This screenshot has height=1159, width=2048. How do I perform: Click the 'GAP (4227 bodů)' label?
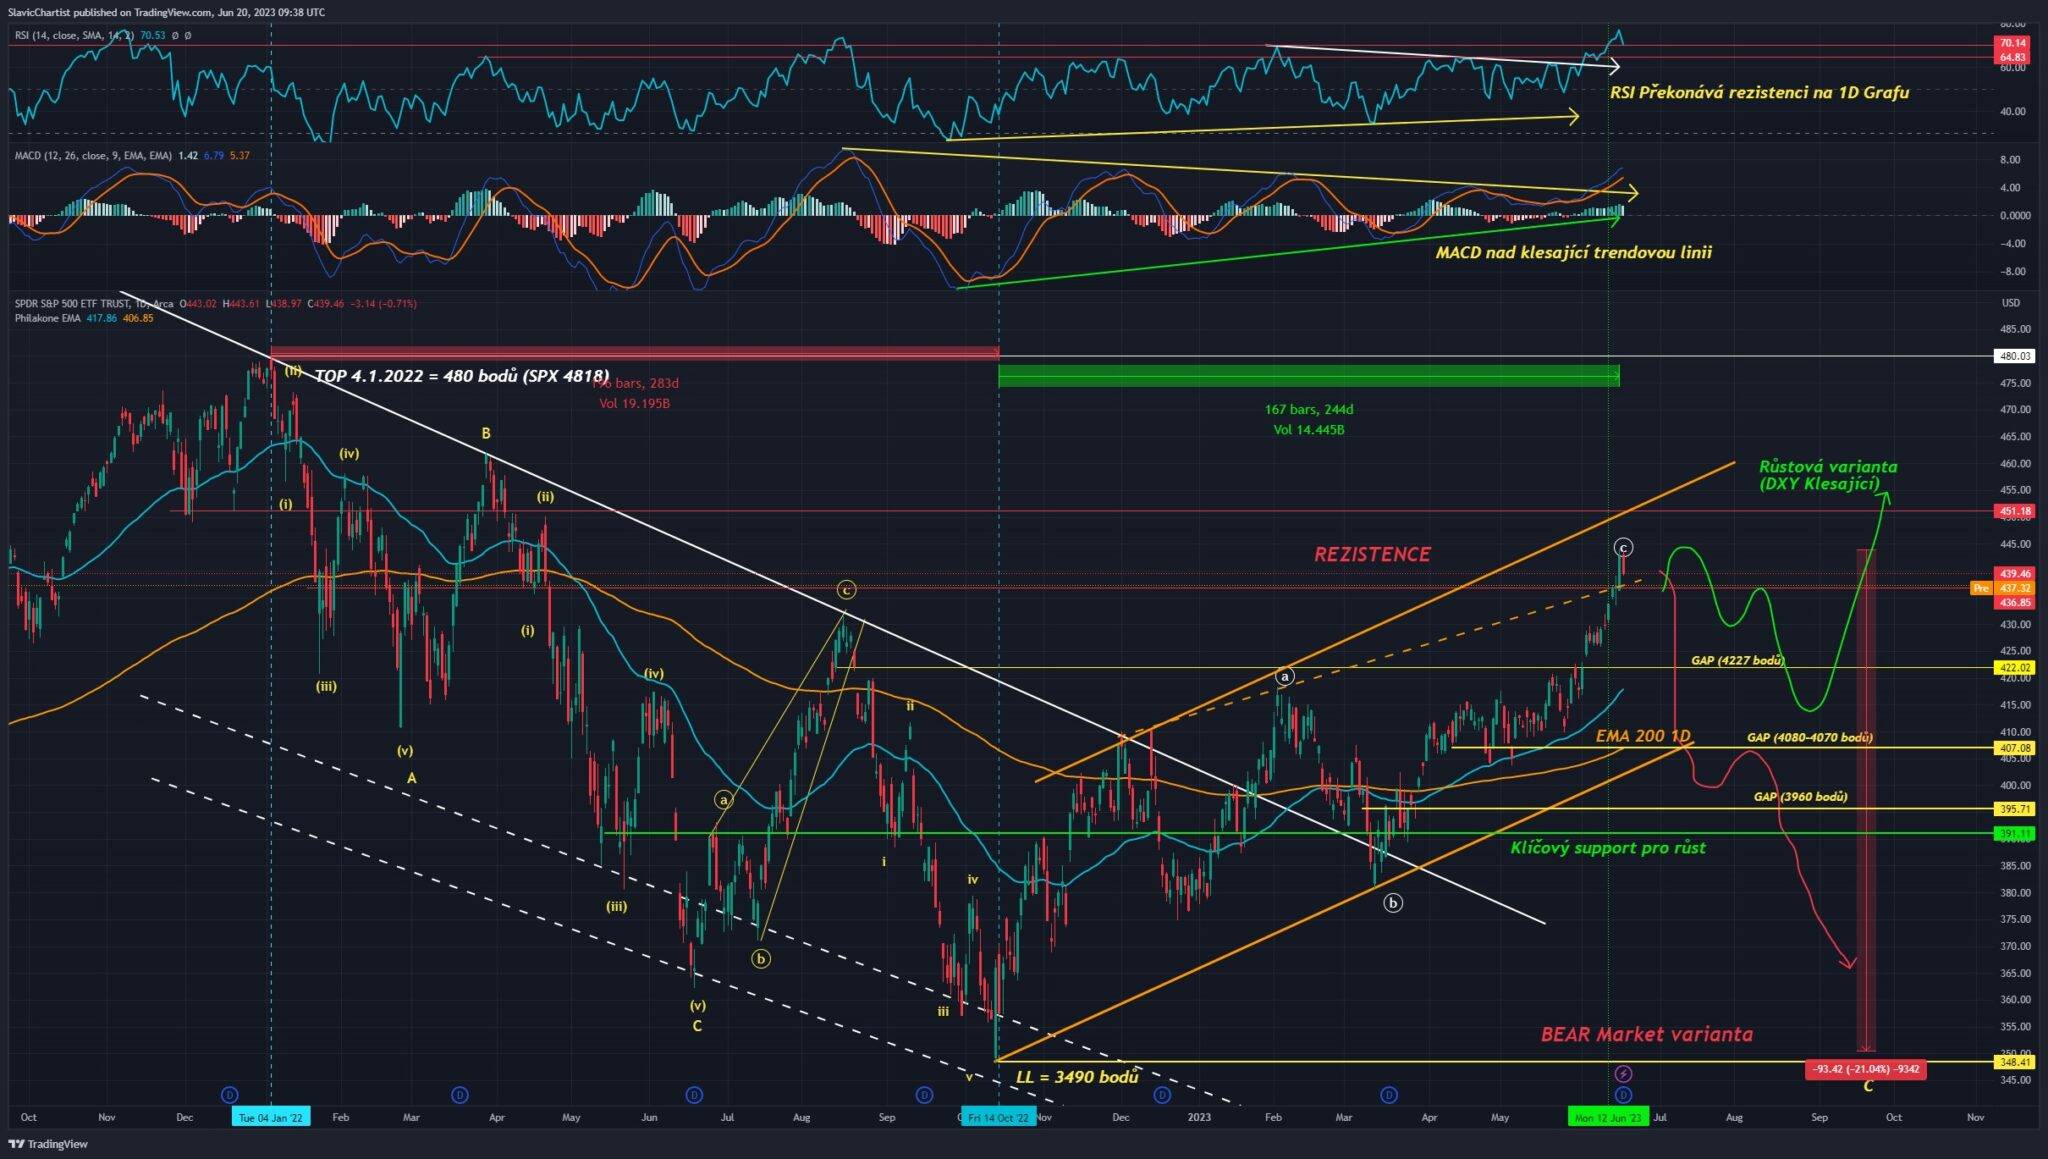(x=1737, y=660)
